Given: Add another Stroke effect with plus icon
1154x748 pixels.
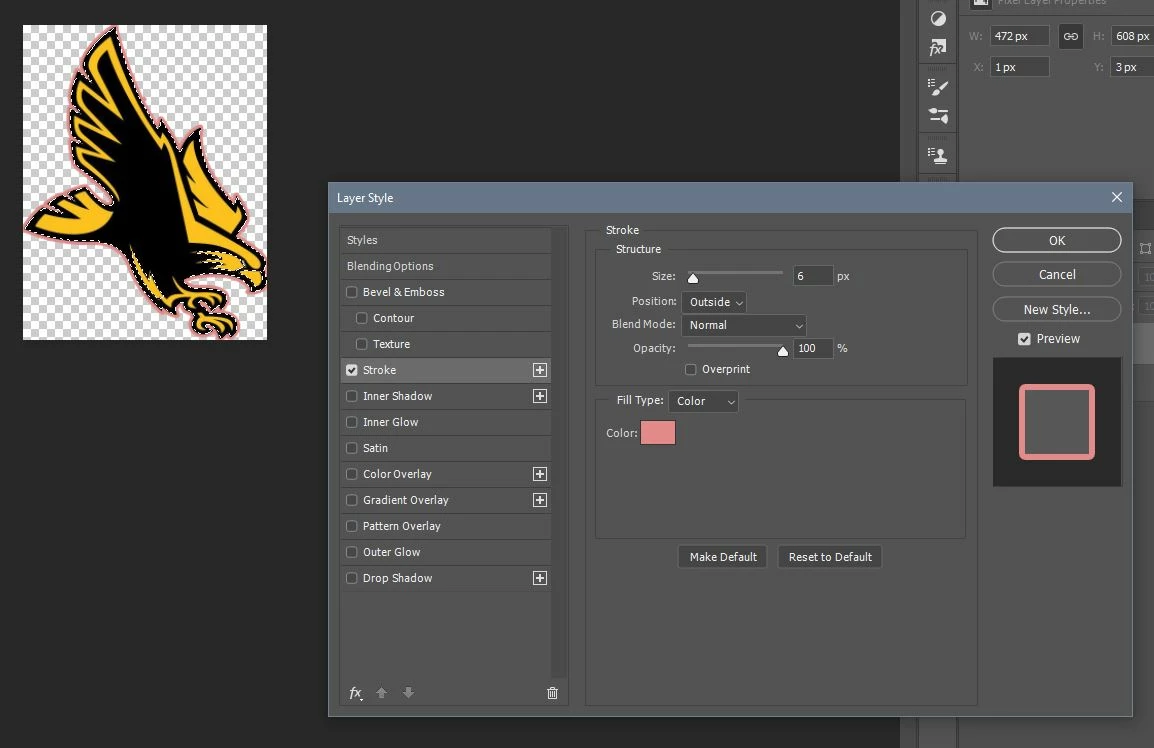Looking at the screenshot, I should [539, 370].
